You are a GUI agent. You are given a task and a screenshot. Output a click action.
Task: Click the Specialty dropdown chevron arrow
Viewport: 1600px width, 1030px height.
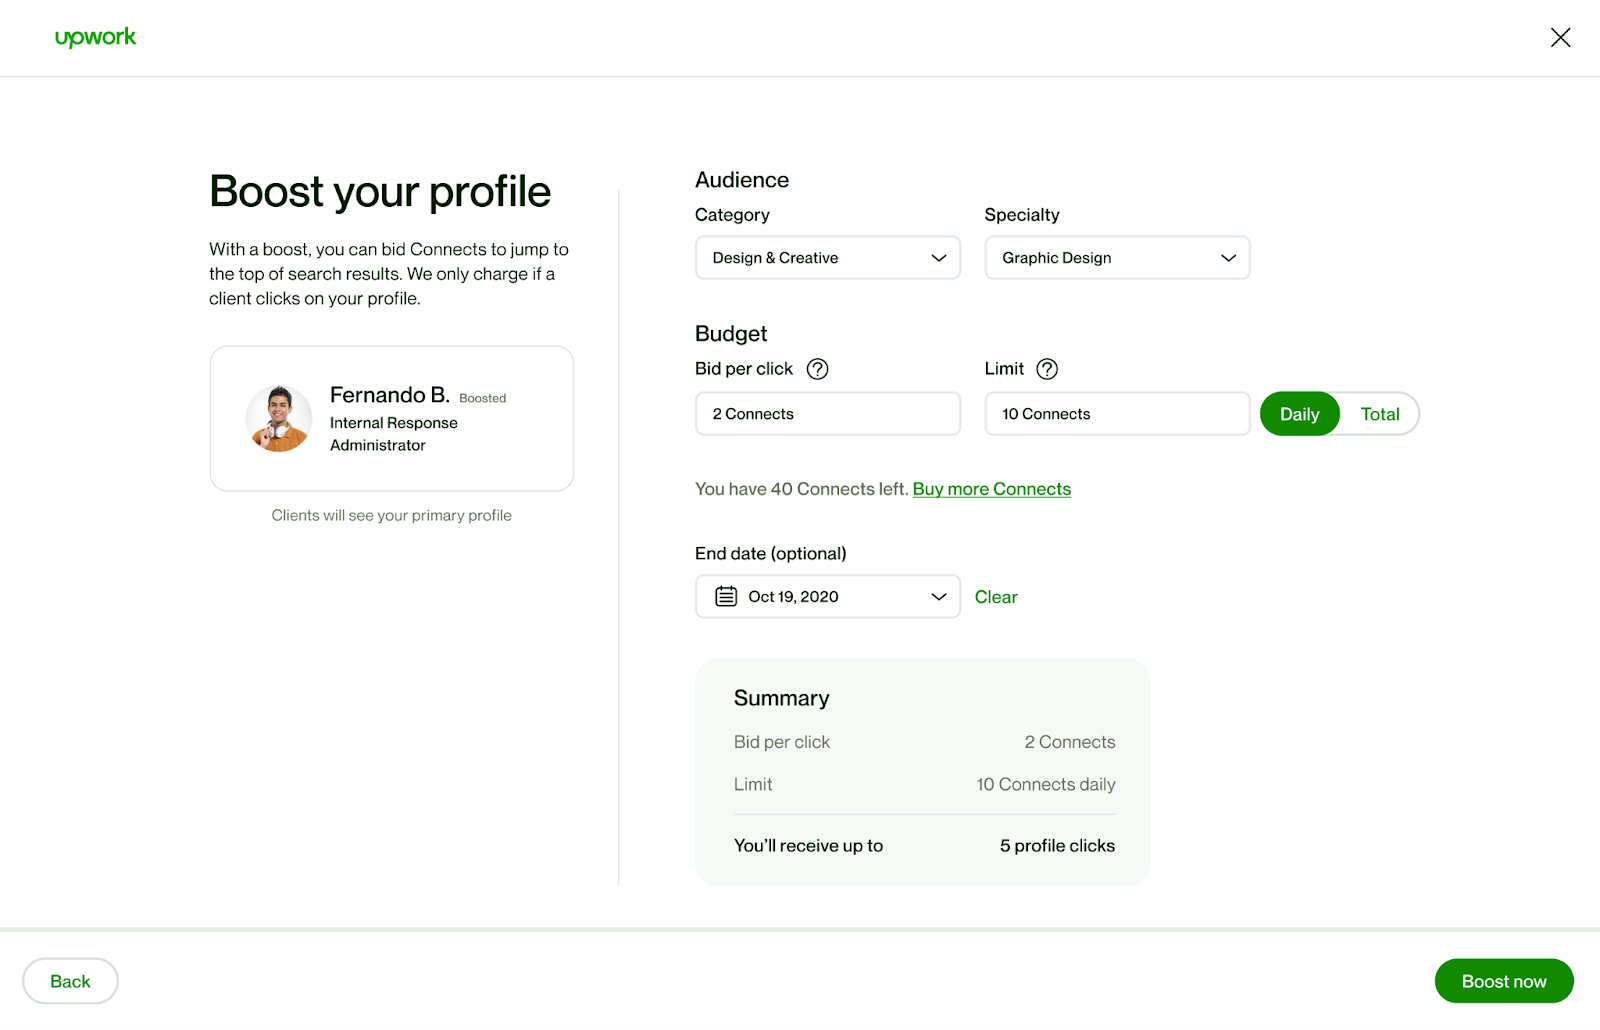(1228, 258)
